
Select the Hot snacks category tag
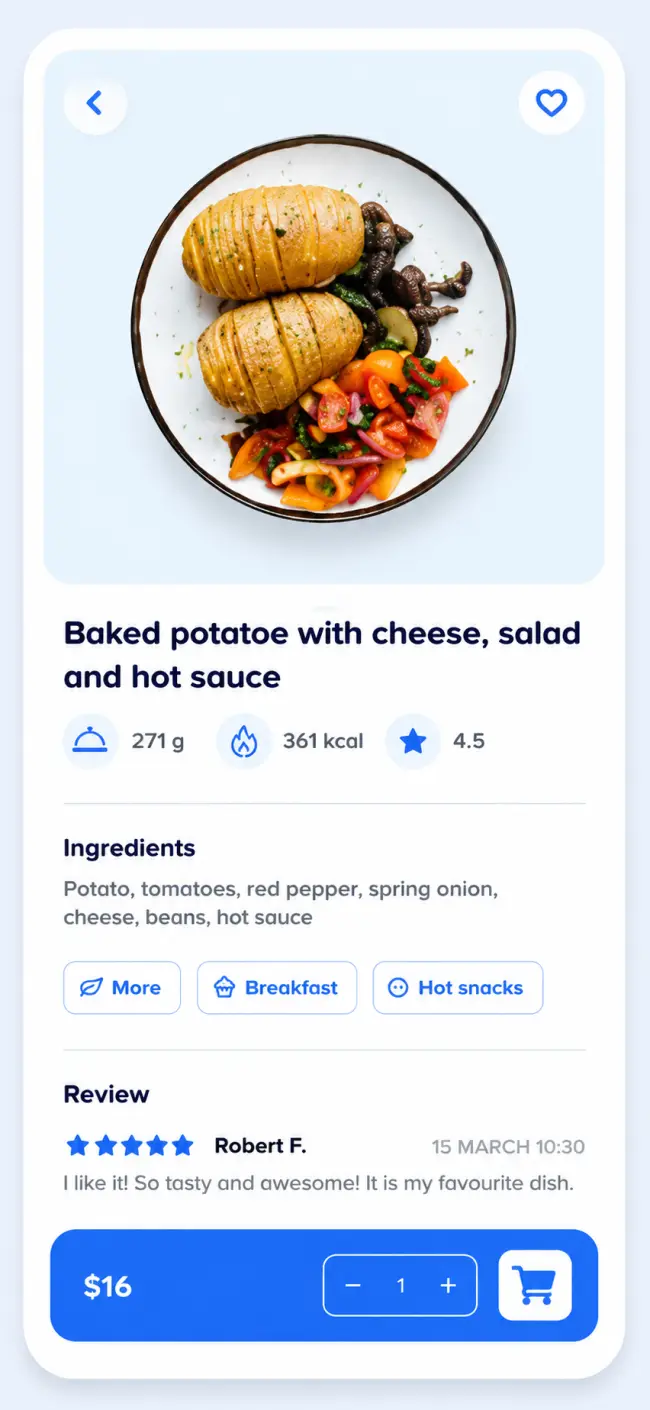[458, 988]
